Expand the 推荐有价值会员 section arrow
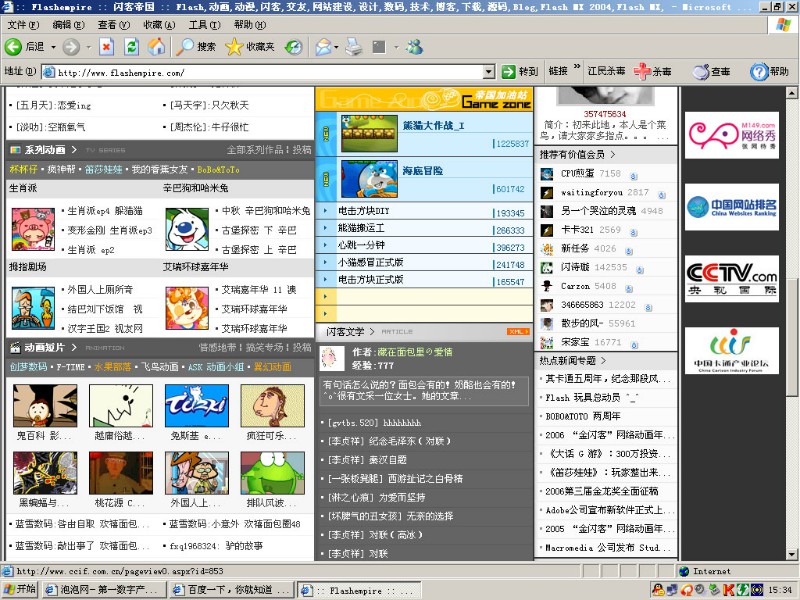The height and width of the screenshot is (600, 800). coord(612,155)
